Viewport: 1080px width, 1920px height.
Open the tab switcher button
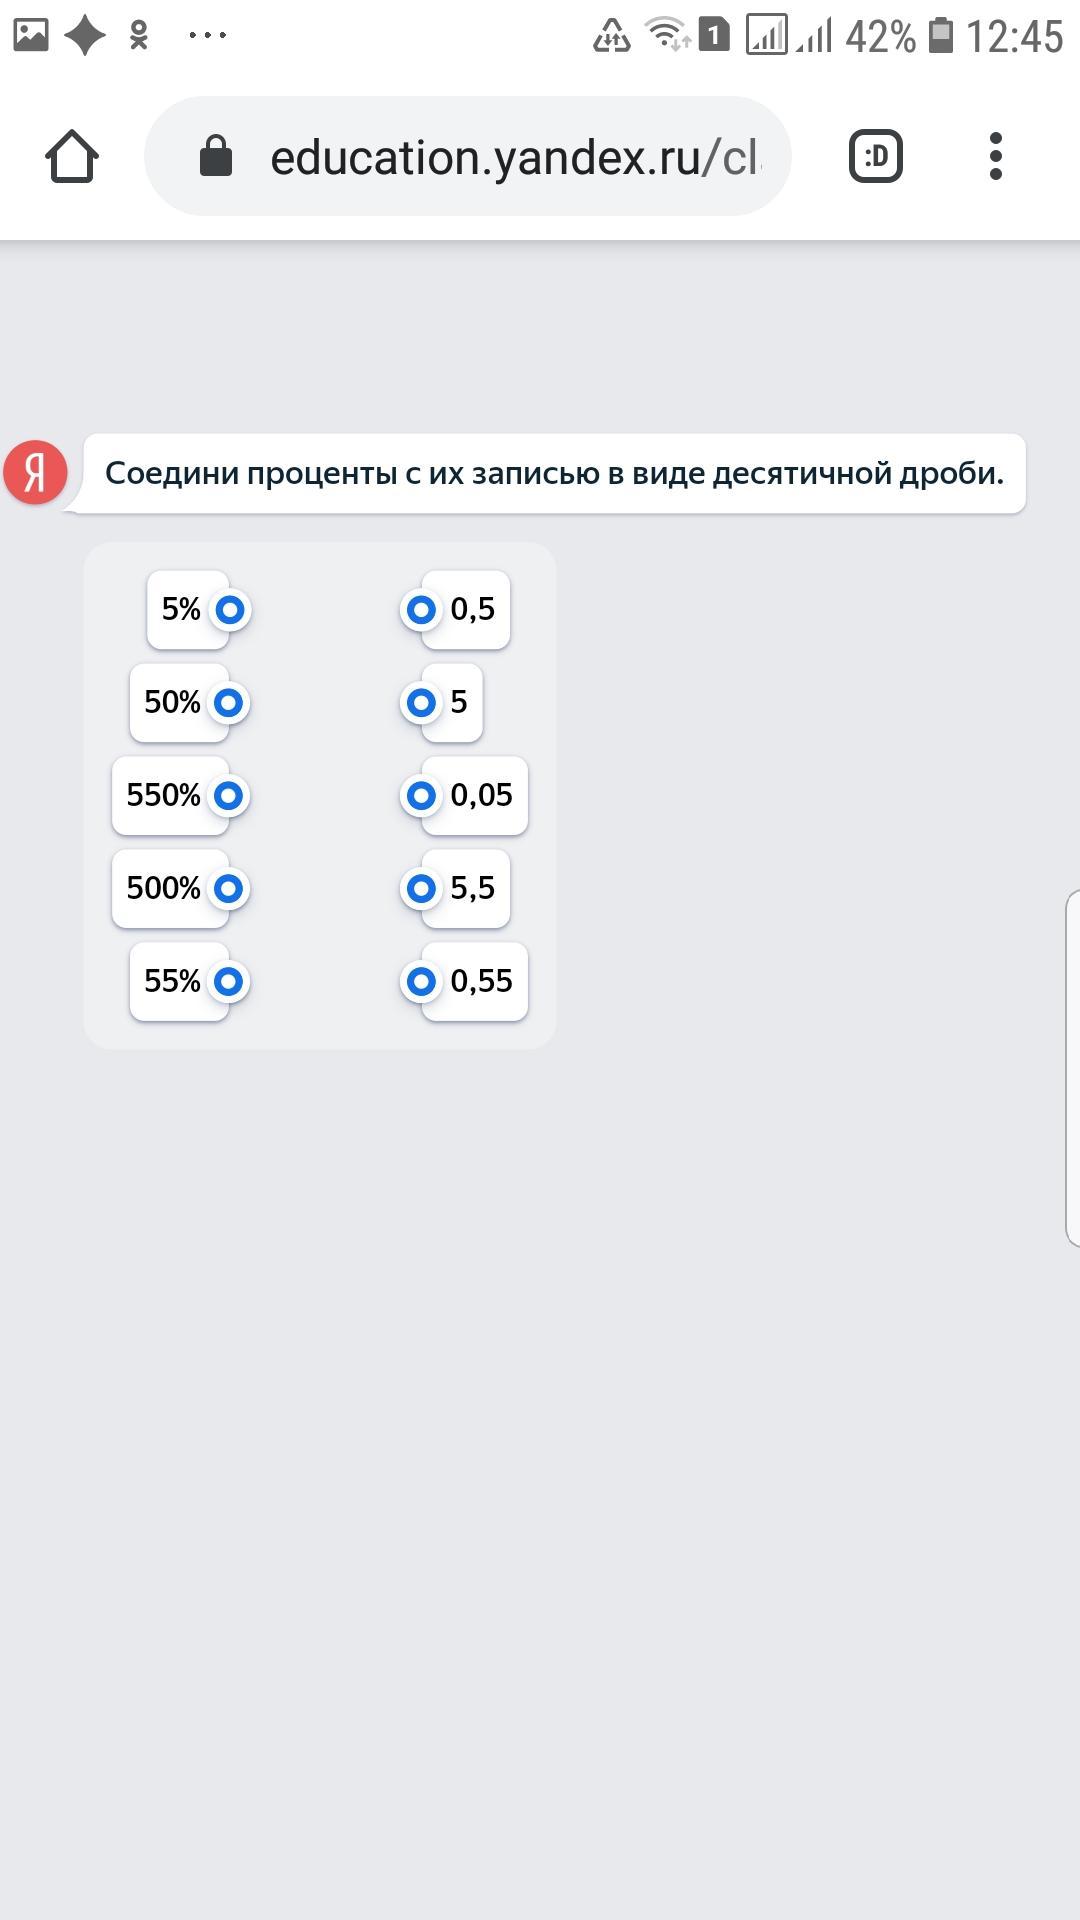tap(876, 157)
